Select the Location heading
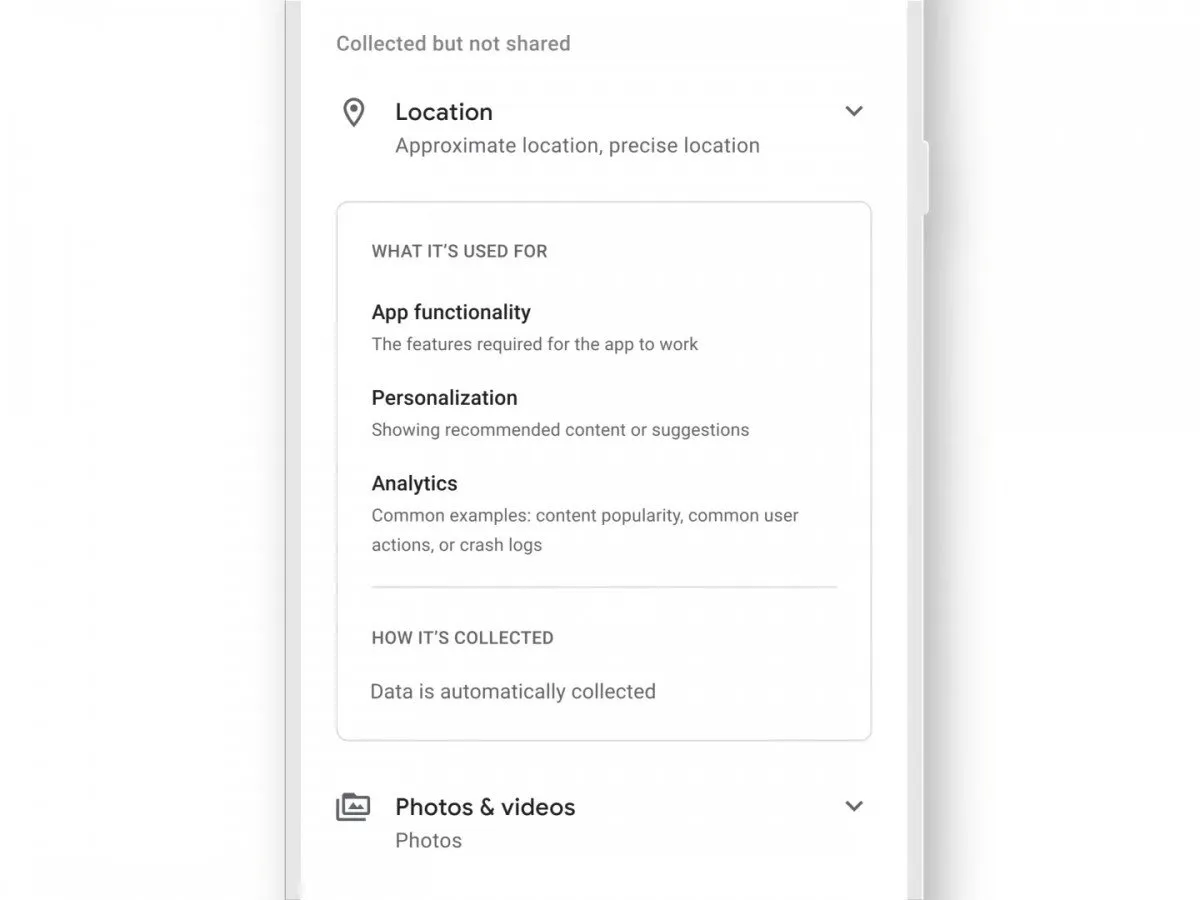 tap(443, 112)
